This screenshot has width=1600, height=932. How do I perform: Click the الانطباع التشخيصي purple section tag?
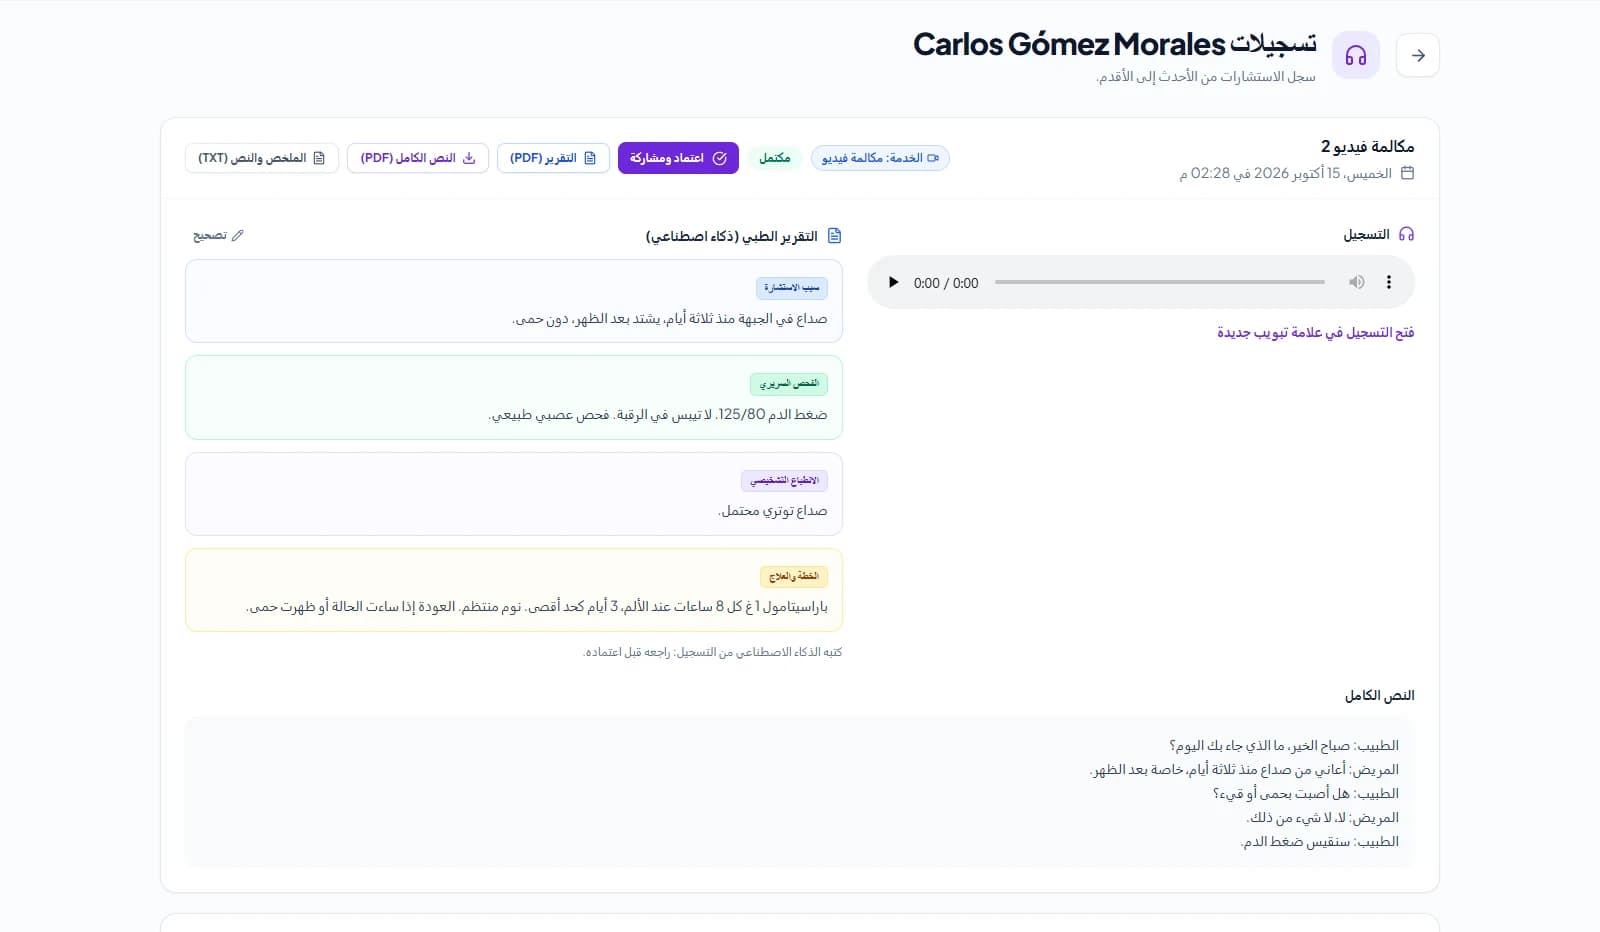tap(784, 481)
